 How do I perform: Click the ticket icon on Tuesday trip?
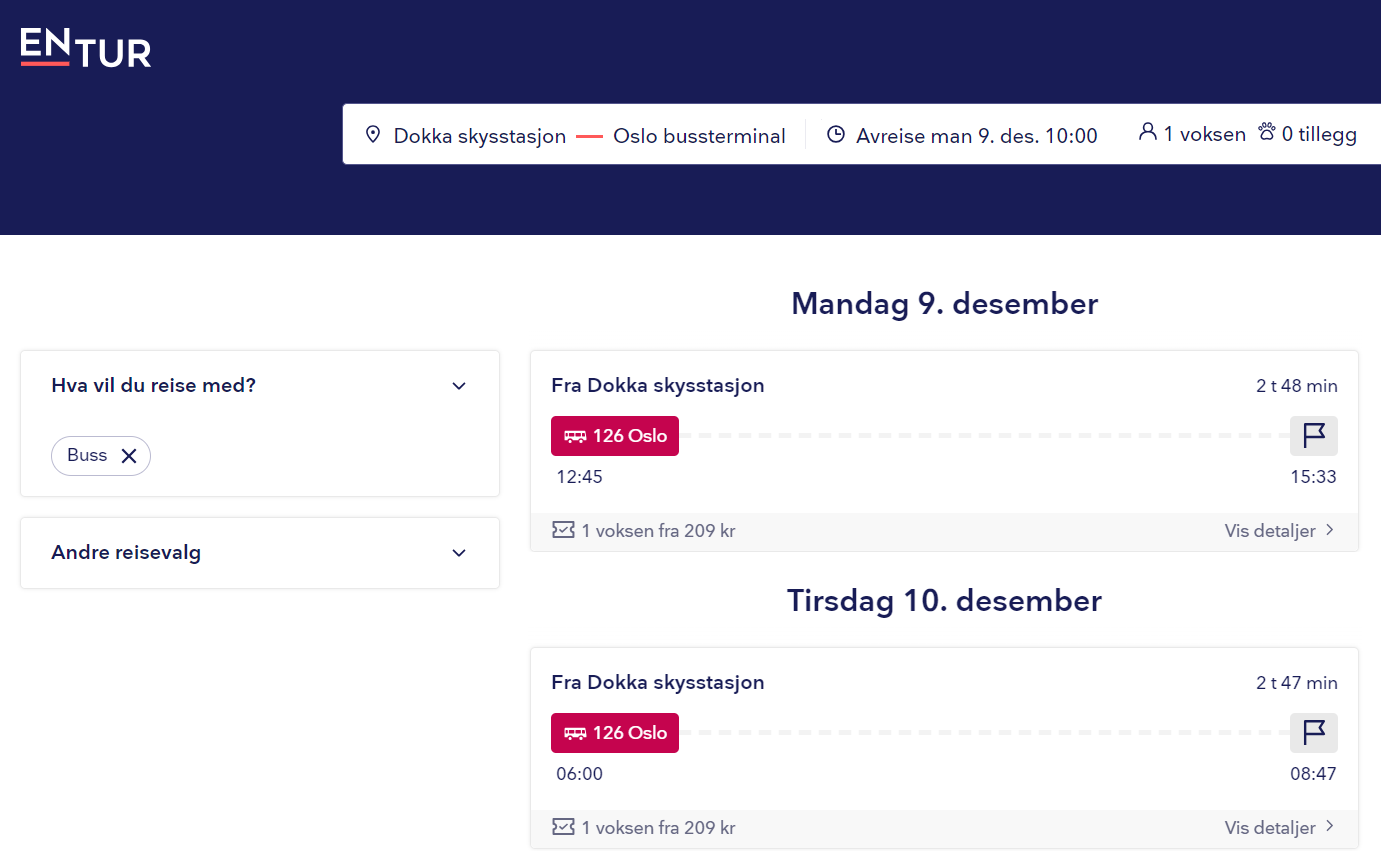pyautogui.click(x=563, y=827)
